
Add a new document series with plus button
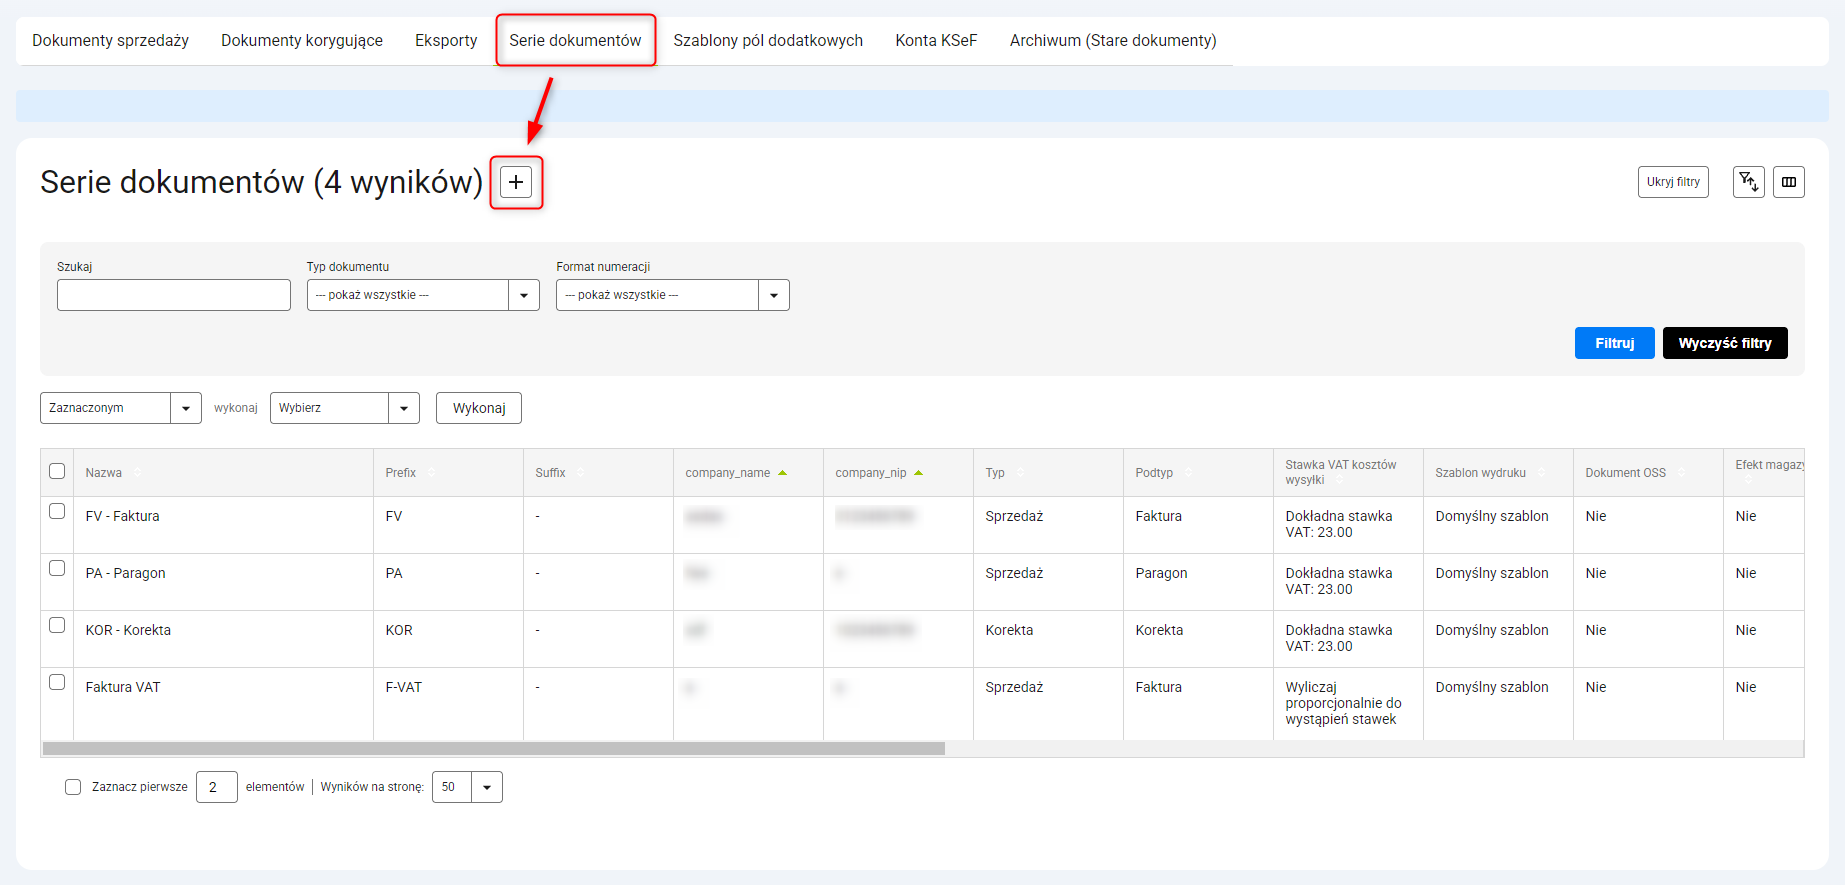click(x=516, y=182)
